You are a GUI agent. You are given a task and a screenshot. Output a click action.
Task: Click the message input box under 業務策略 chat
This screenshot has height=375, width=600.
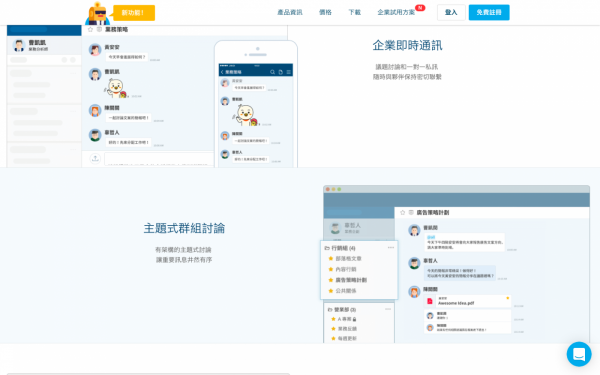coord(159,159)
